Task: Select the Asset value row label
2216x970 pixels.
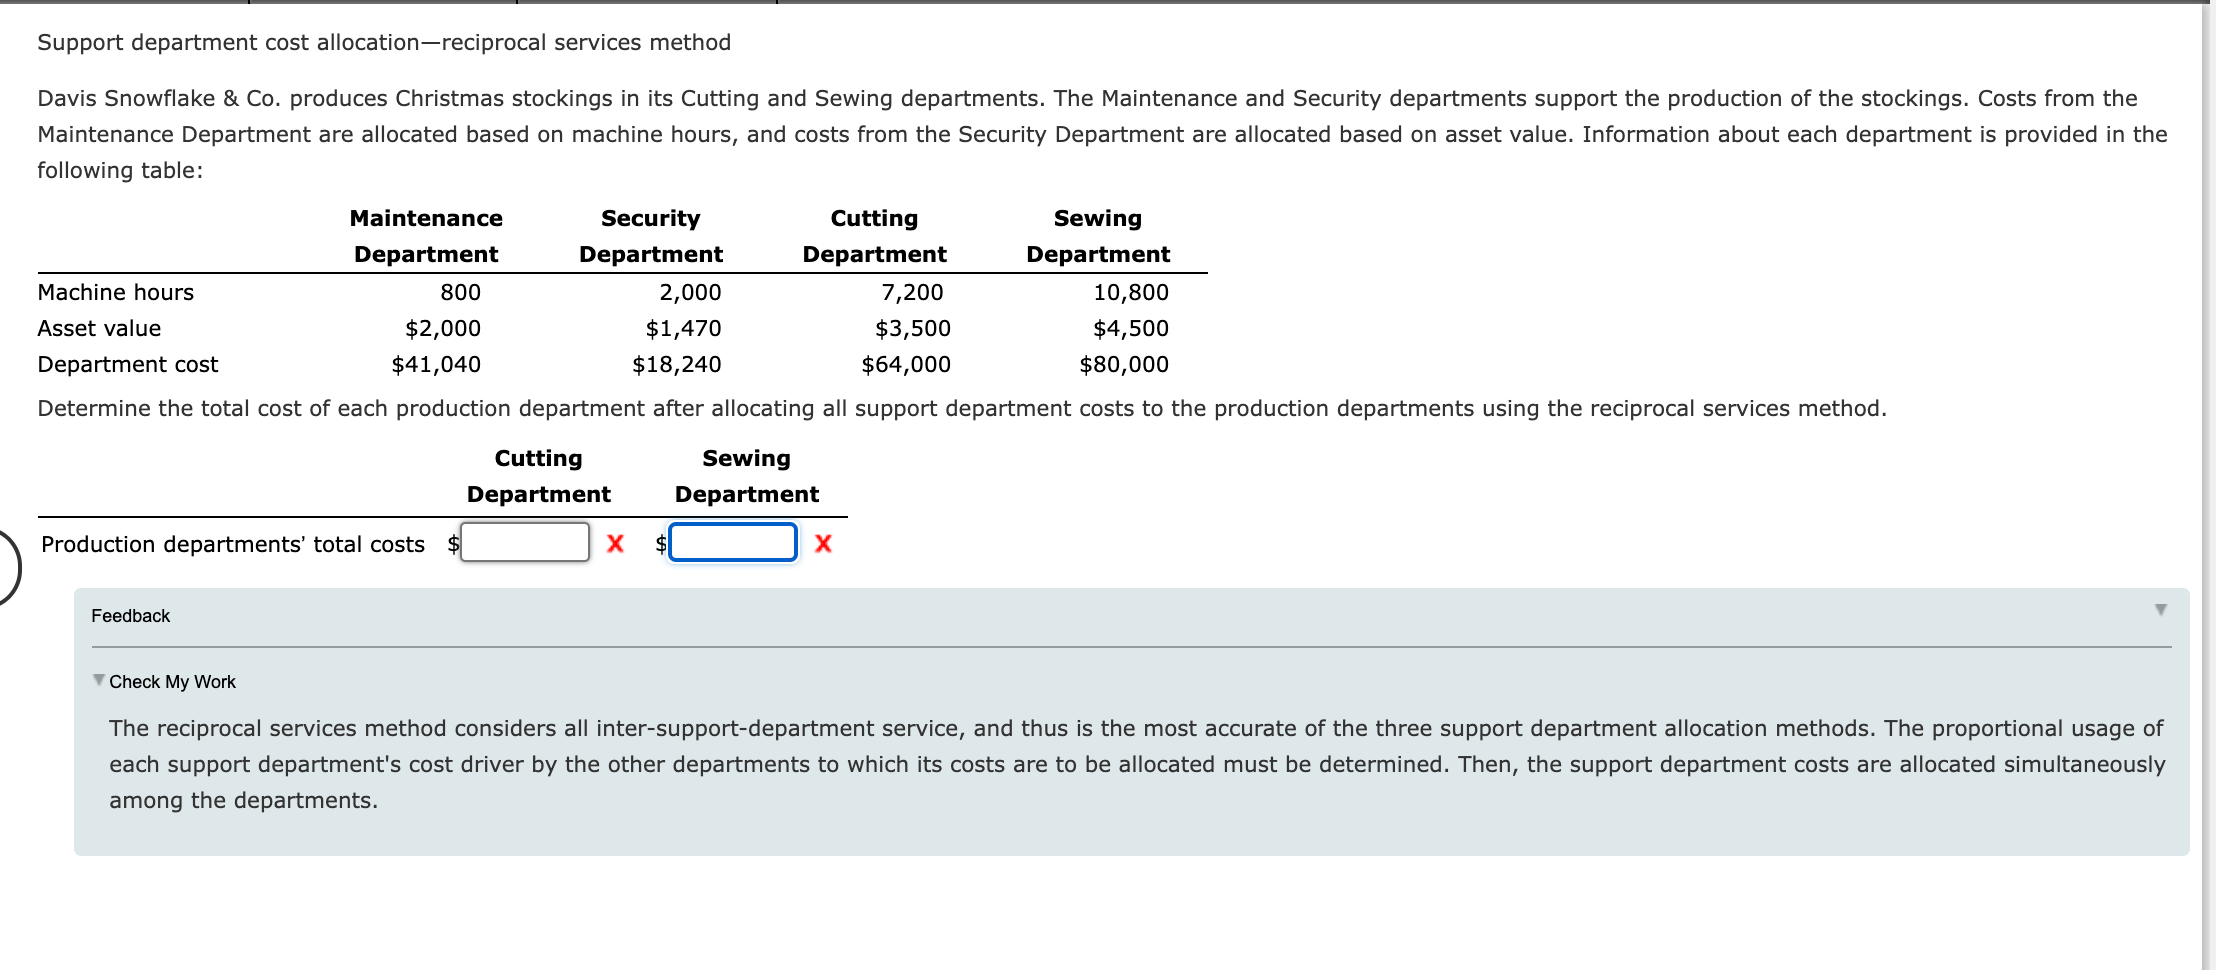Action: tap(99, 328)
